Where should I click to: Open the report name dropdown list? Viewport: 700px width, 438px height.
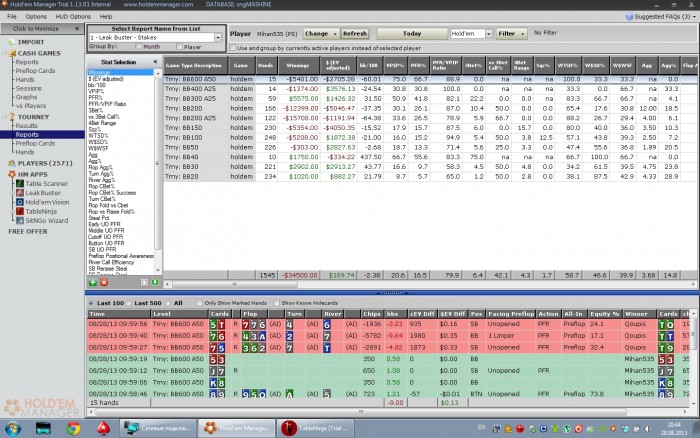point(218,38)
